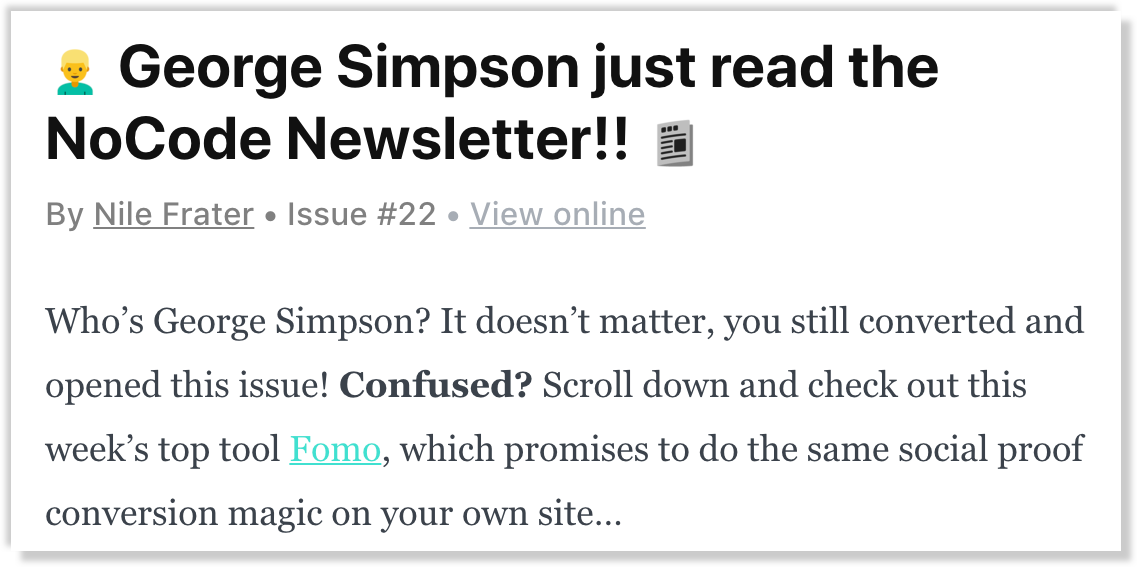This screenshot has height=567, width=1137.
Task: Click the words just read the in the headline
Action: point(765,67)
